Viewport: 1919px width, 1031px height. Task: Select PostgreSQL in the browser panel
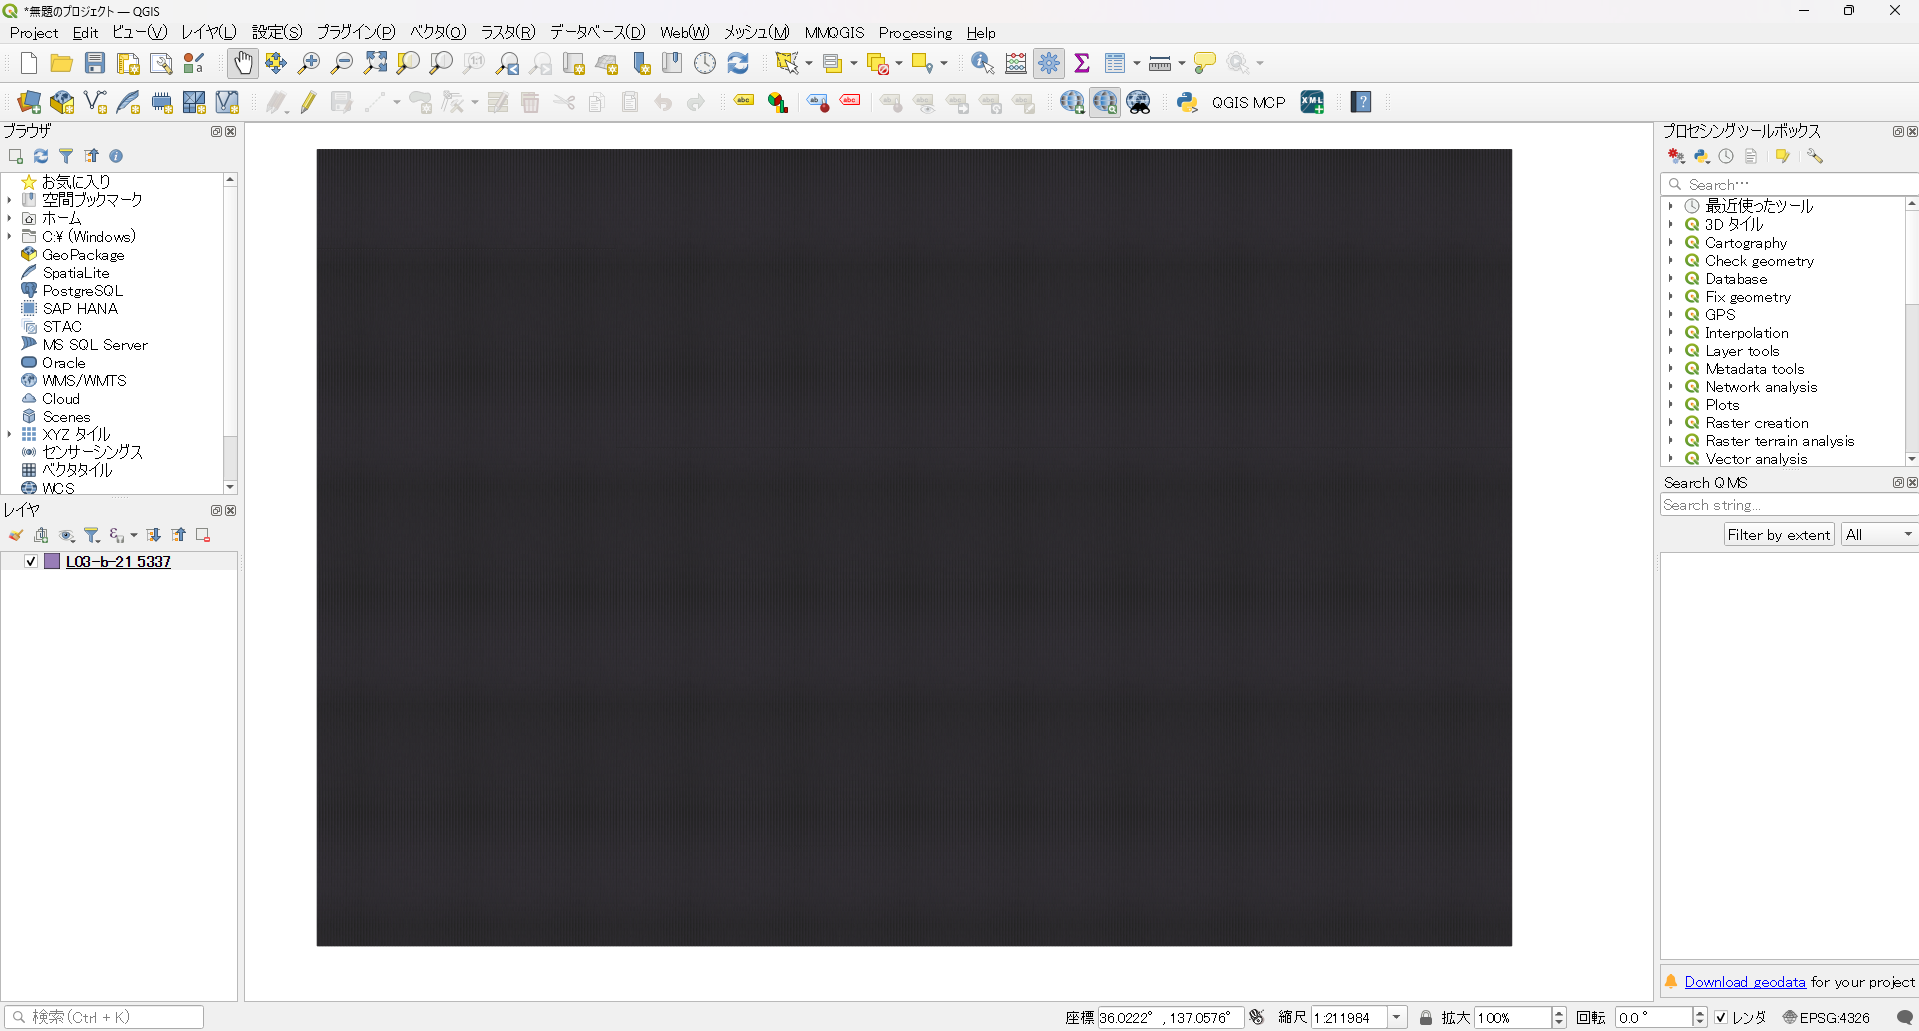(x=82, y=291)
